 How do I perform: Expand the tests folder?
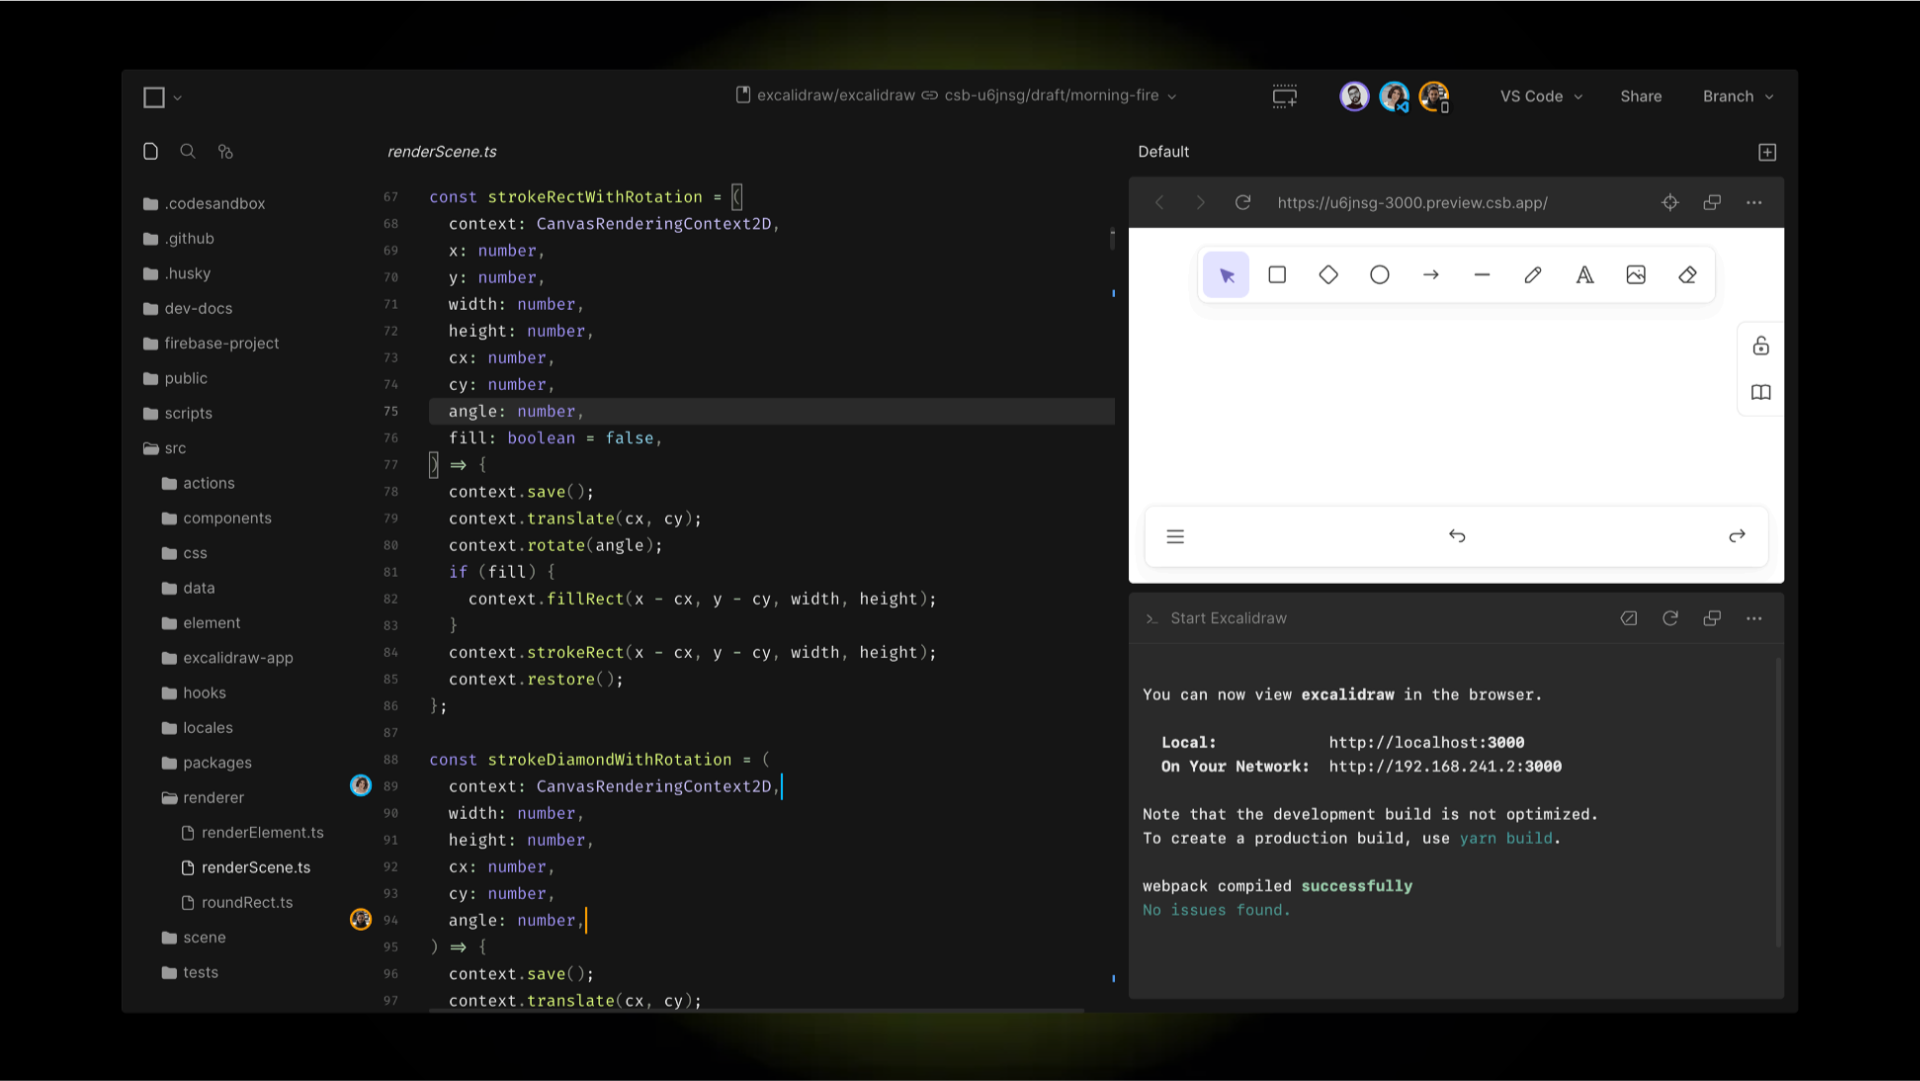tap(192, 972)
